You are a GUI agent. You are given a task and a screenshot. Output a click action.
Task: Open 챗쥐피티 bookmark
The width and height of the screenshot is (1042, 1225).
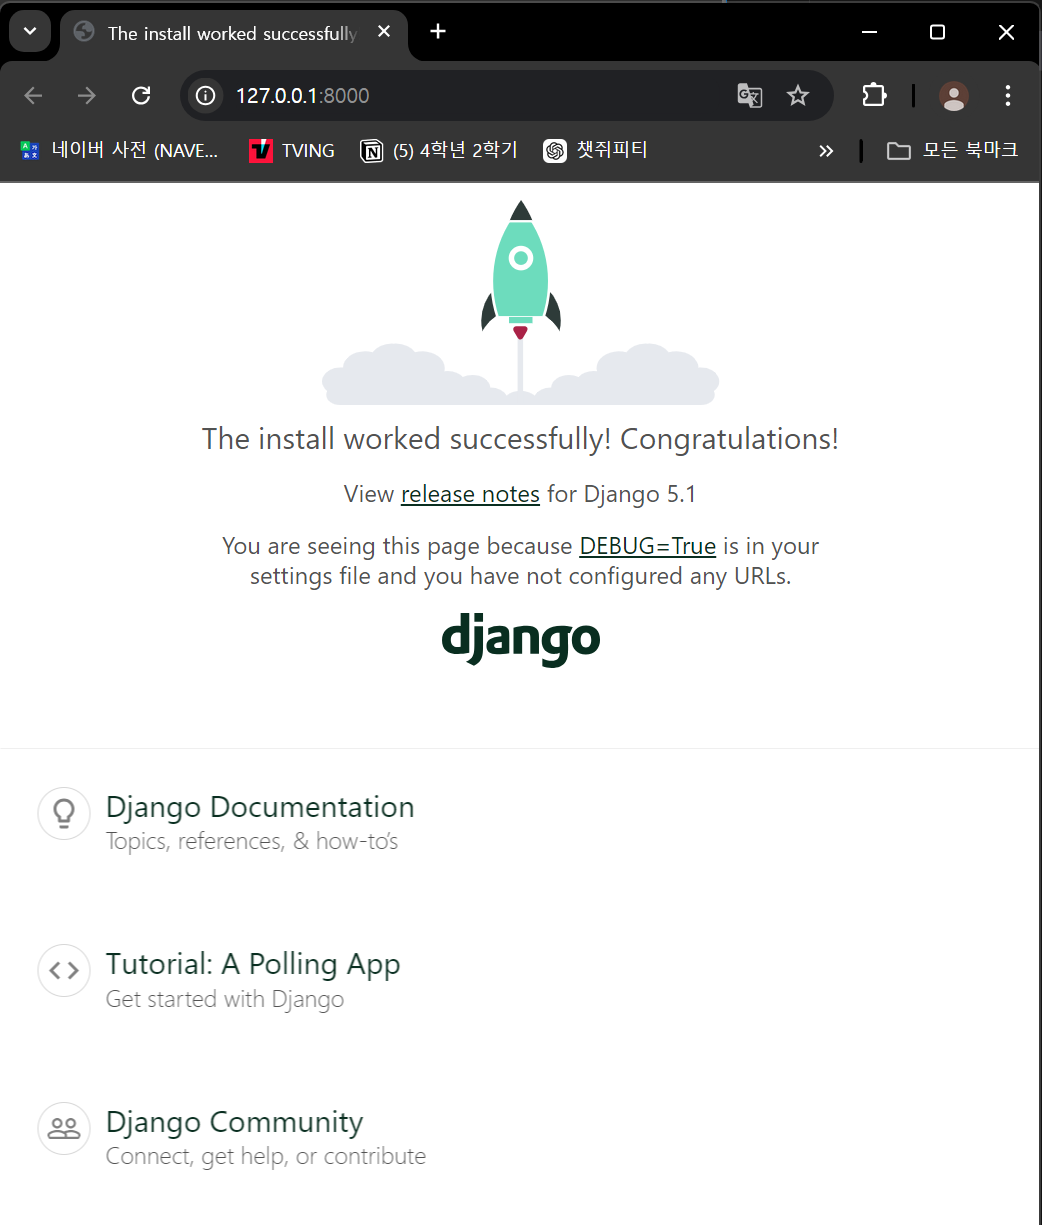click(596, 151)
